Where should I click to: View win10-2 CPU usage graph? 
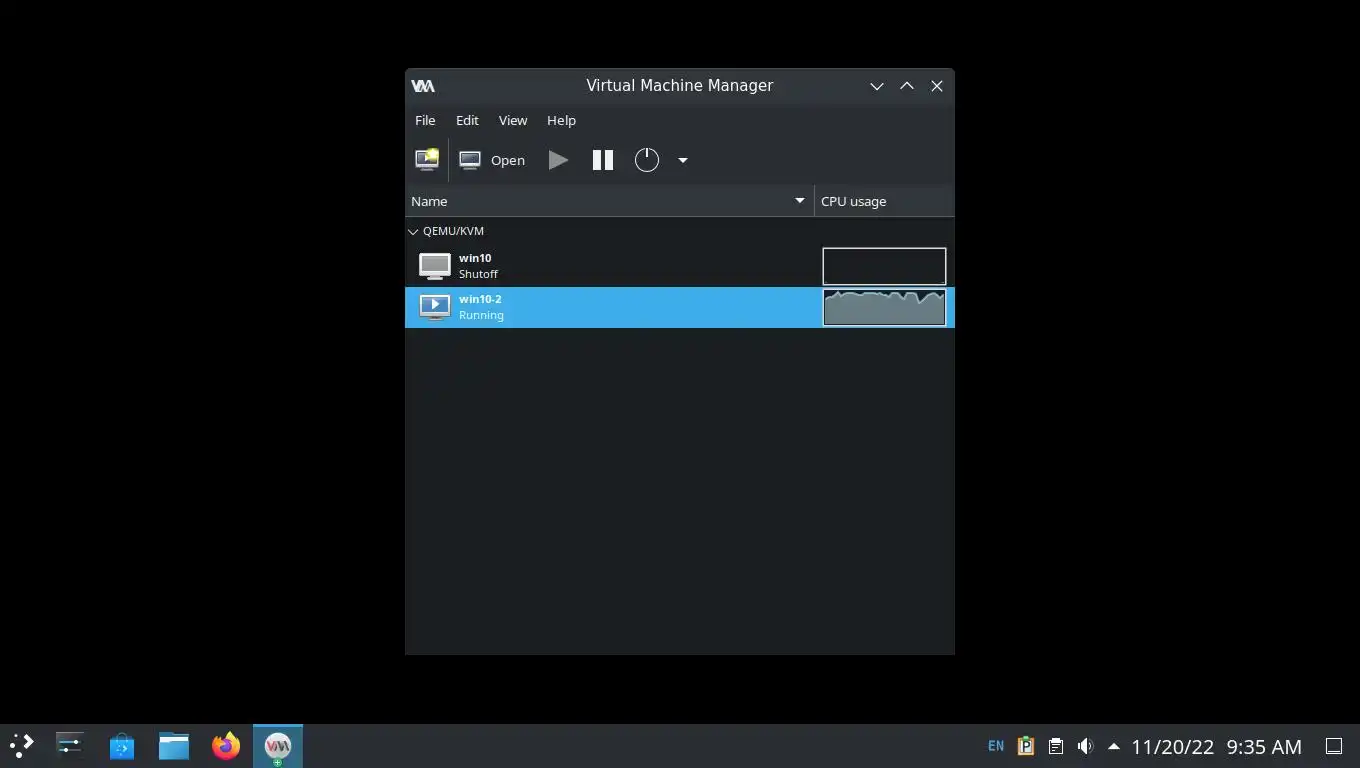pos(884,308)
